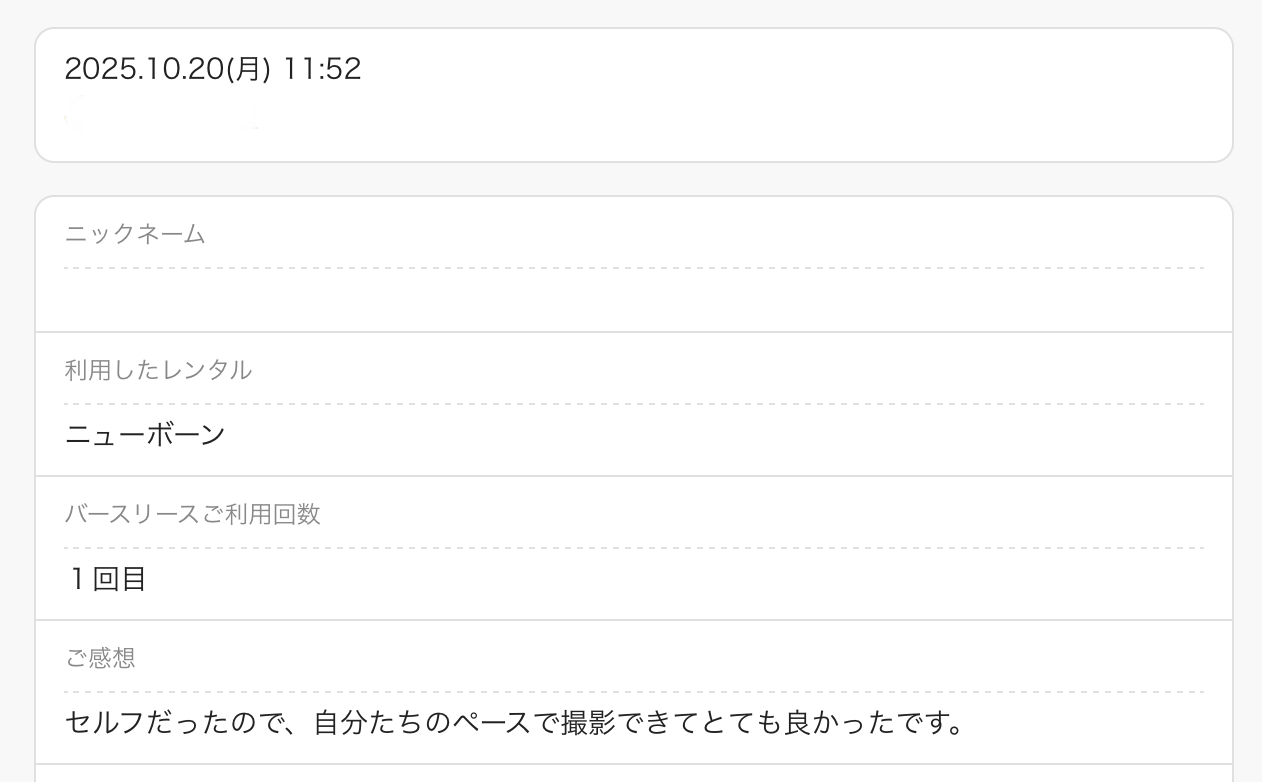Select the ニックネーム label
The image size is (1262, 782).
tap(135, 235)
